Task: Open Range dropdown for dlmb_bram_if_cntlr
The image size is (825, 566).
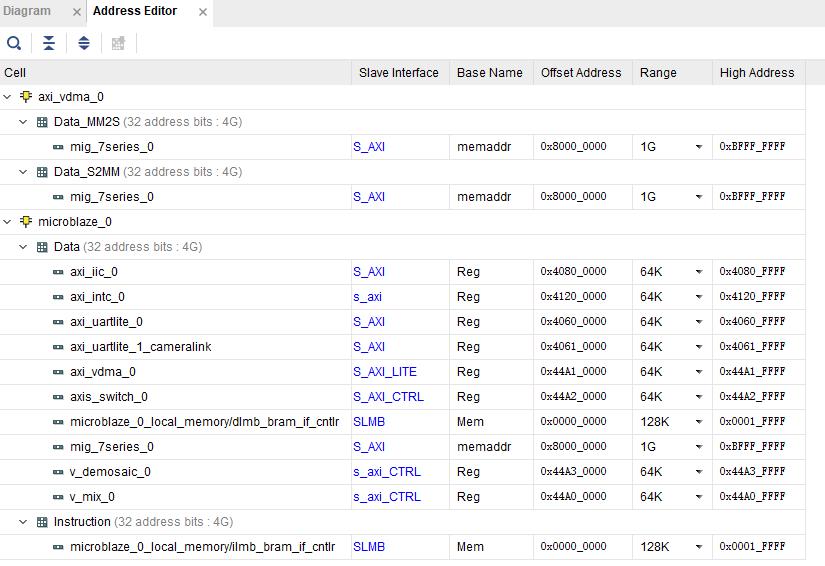Action: tap(699, 422)
